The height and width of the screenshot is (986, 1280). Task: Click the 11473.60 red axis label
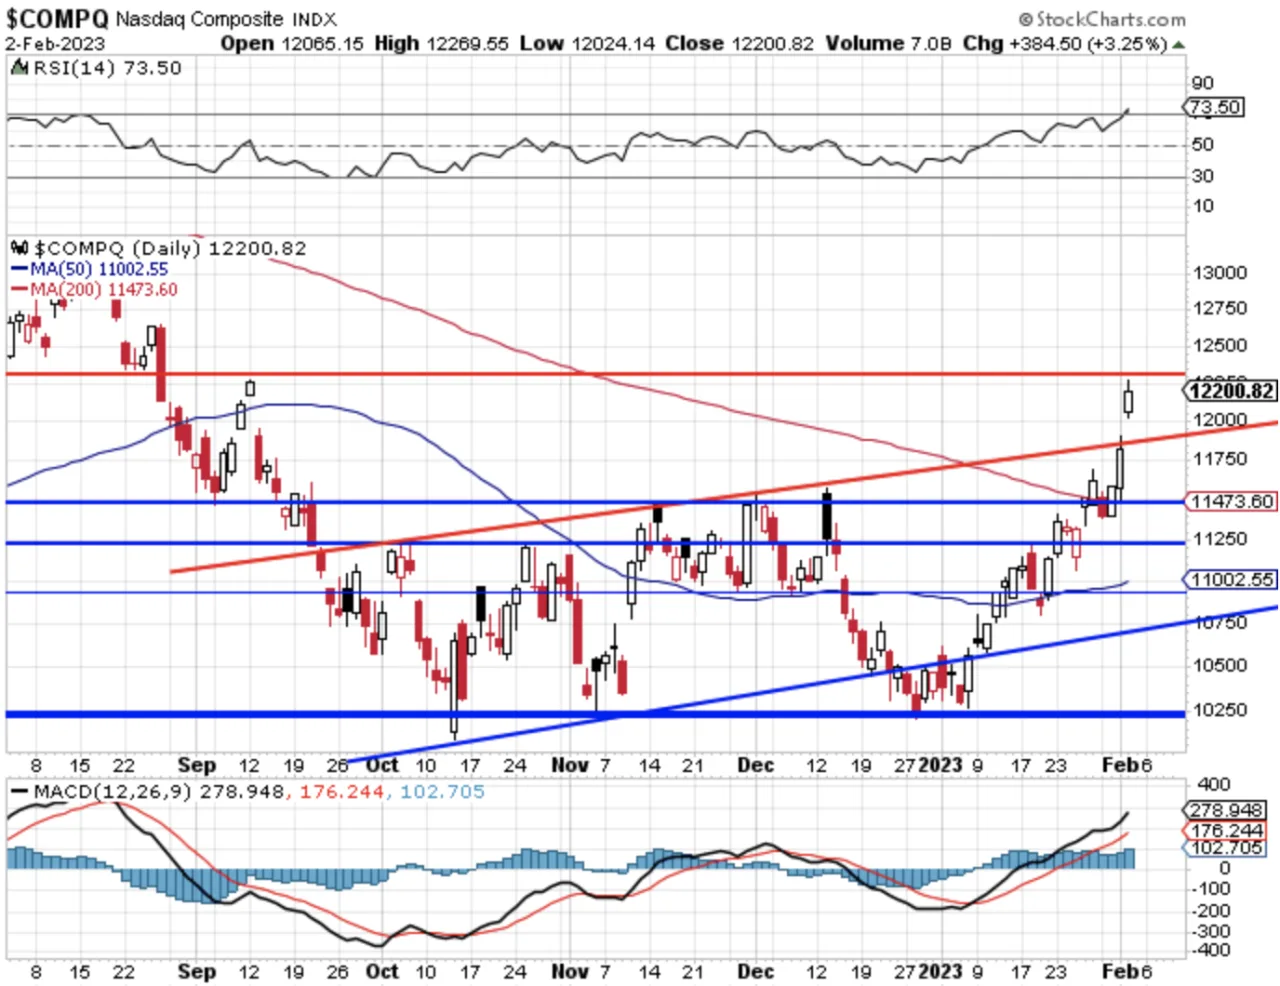click(x=1231, y=501)
